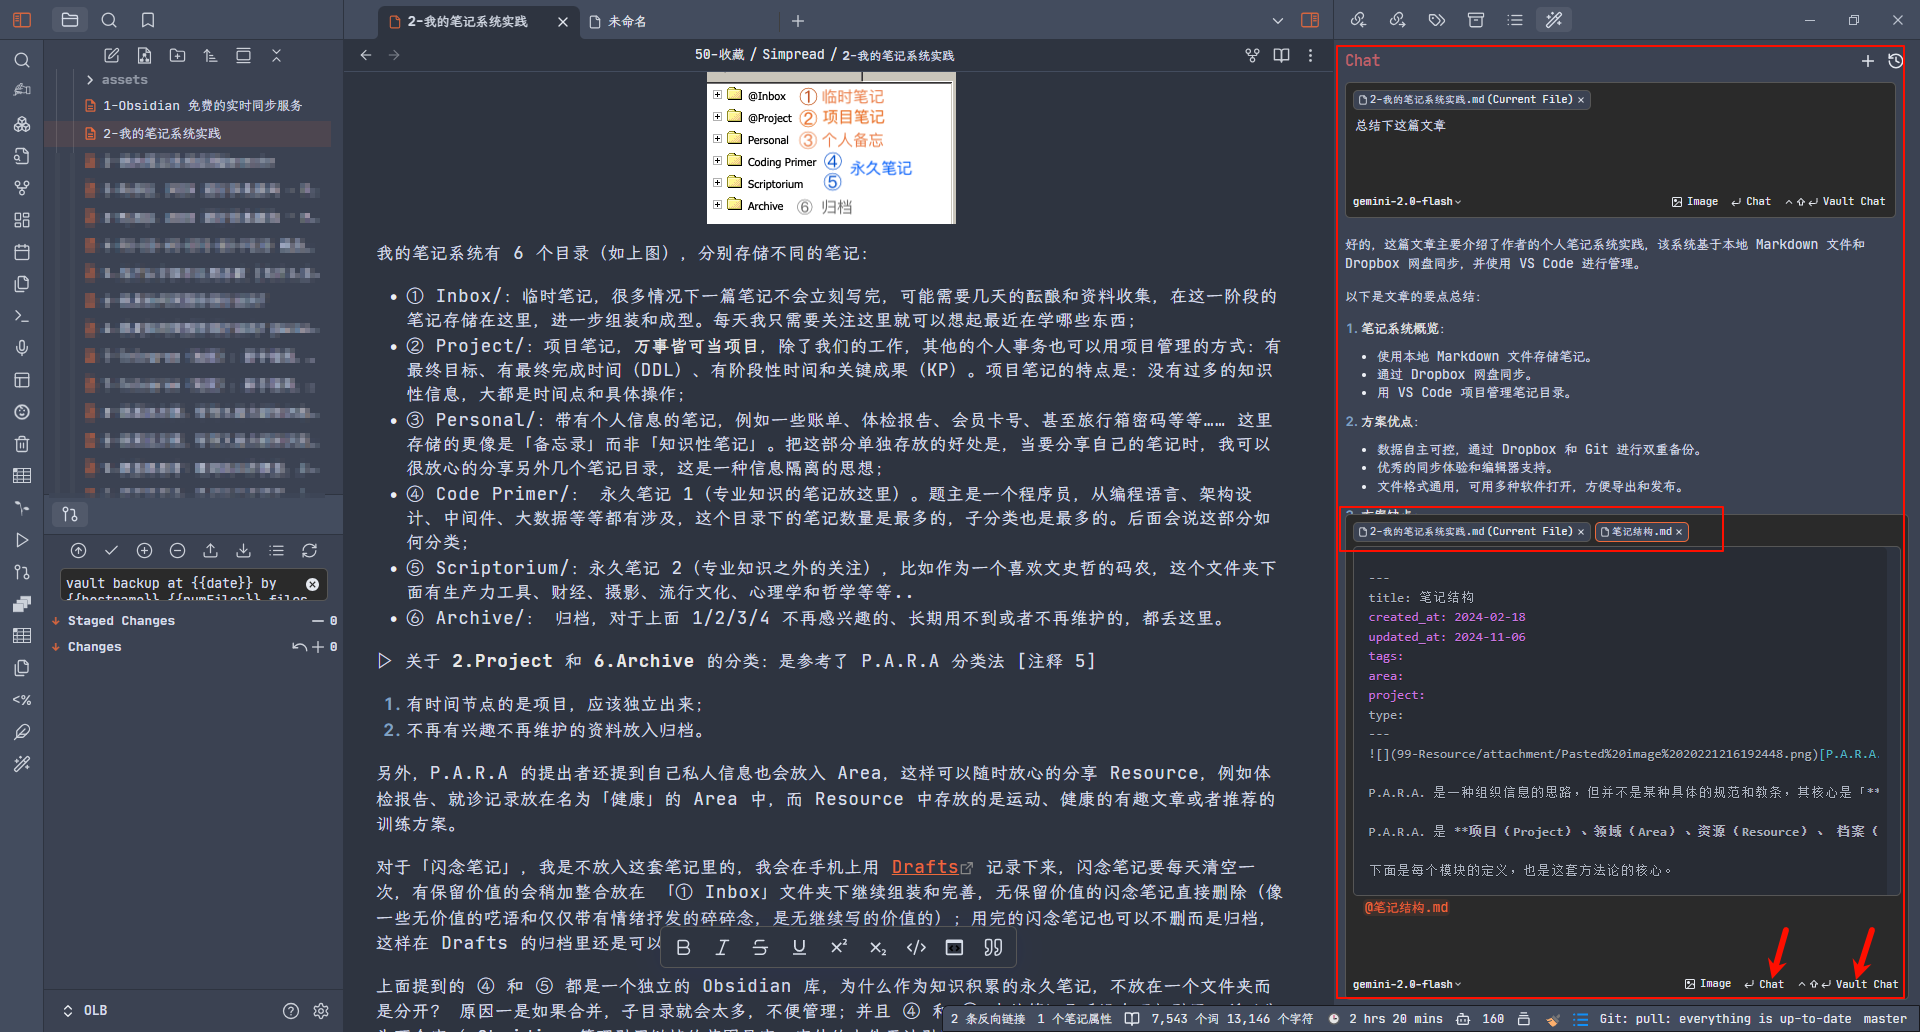Click the new chat plus icon in Chat panel
The height and width of the screenshot is (1032, 1920).
point(1867,61)
